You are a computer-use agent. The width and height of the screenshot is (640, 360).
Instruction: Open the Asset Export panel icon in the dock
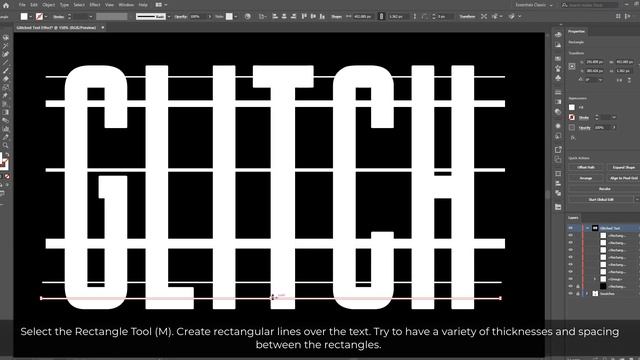(558, 150)
